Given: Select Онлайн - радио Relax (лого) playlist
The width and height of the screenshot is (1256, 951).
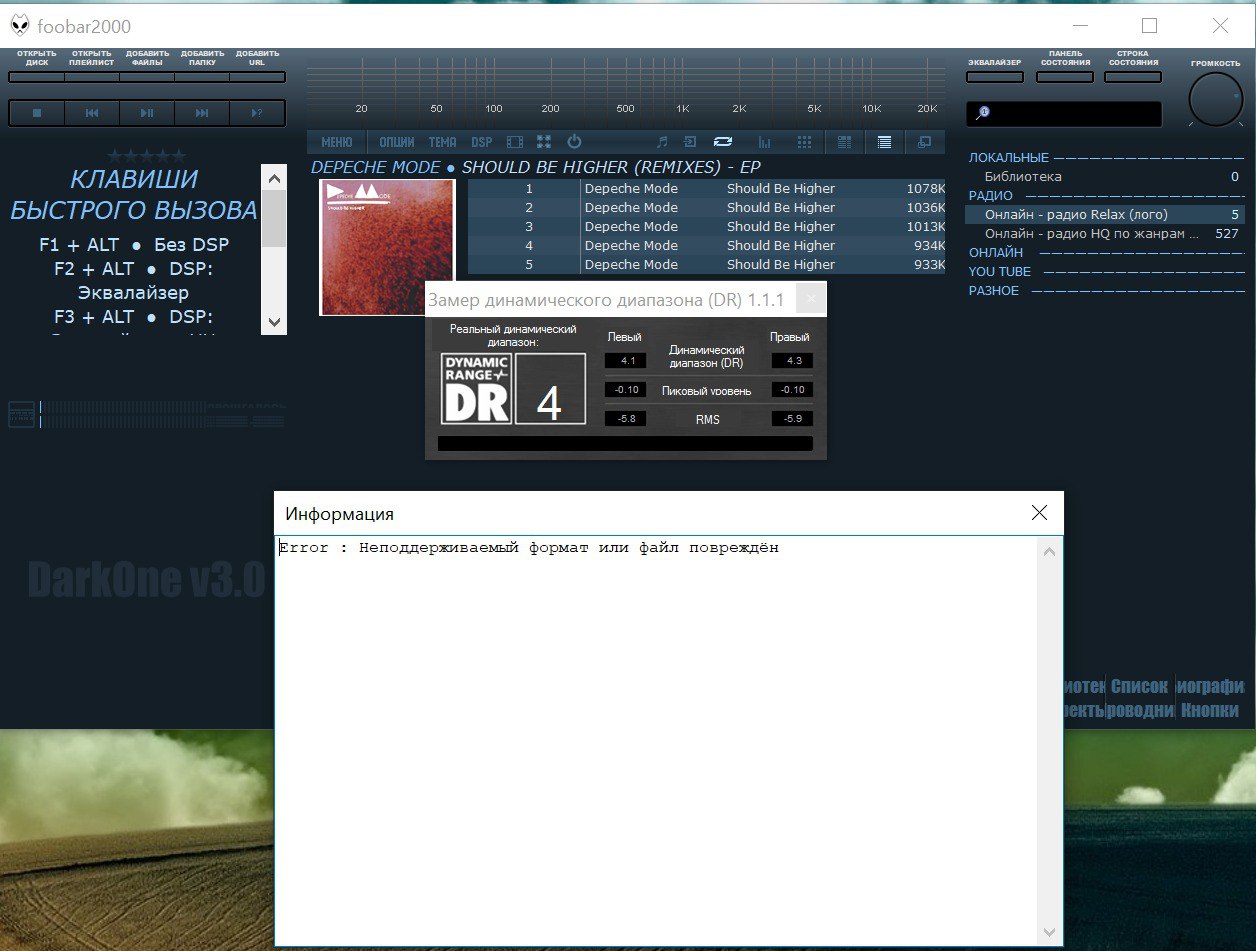Looking at the screenshot, I should click(1106, 215).
